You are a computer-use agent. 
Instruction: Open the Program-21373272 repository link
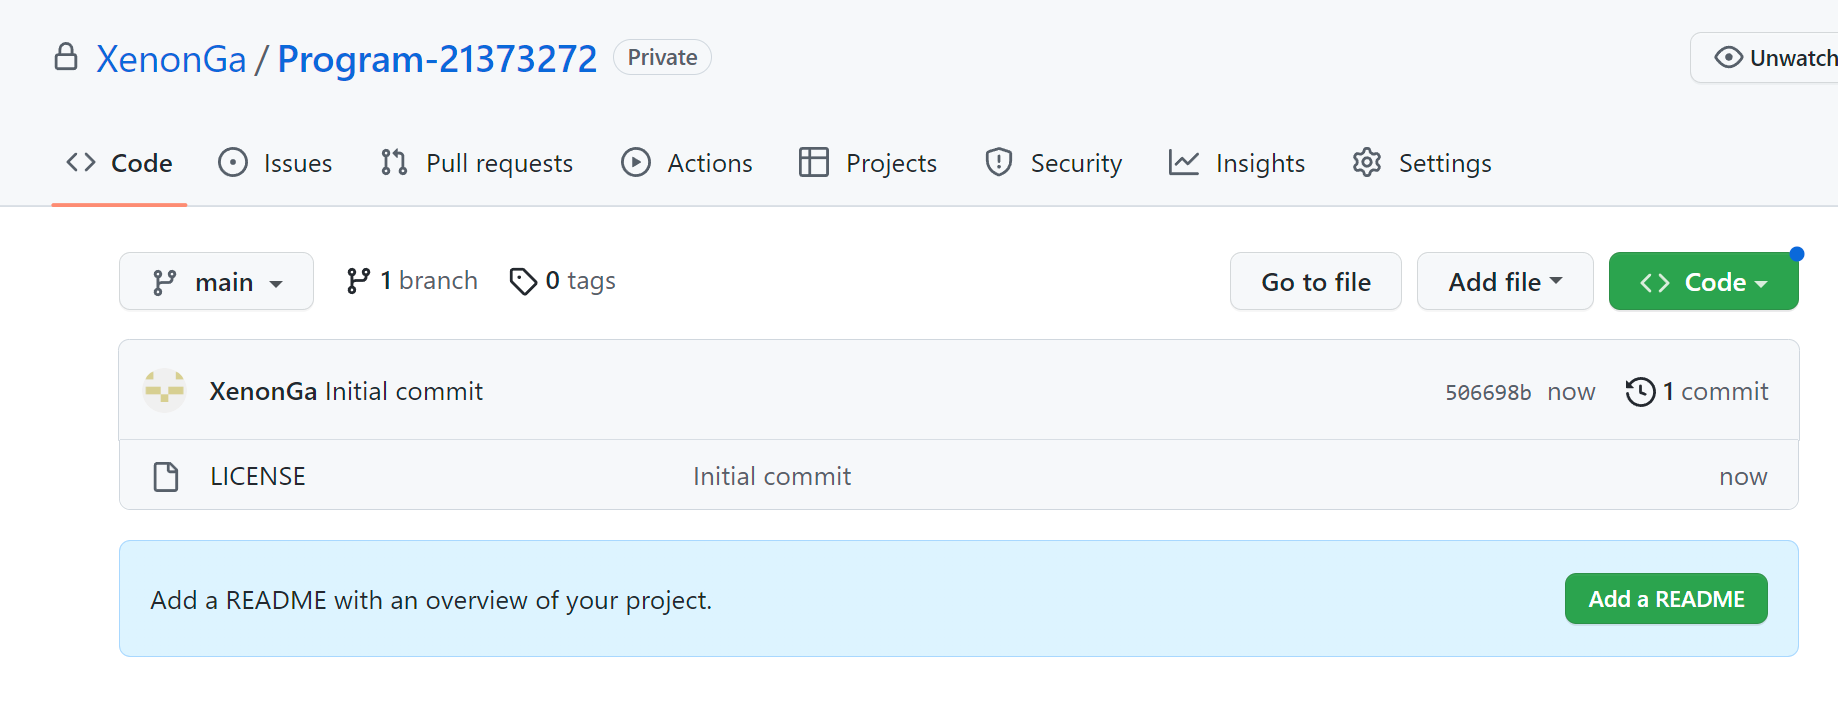tap(437, 59)
